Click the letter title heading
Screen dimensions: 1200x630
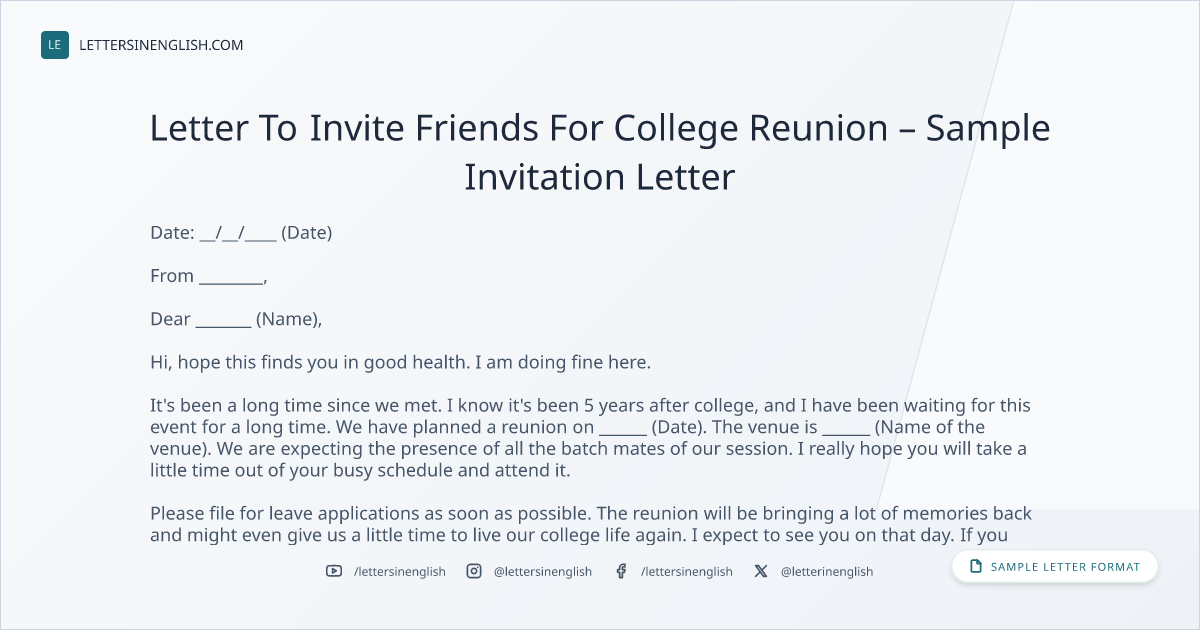pyautogui.click(x=600, y=153)
